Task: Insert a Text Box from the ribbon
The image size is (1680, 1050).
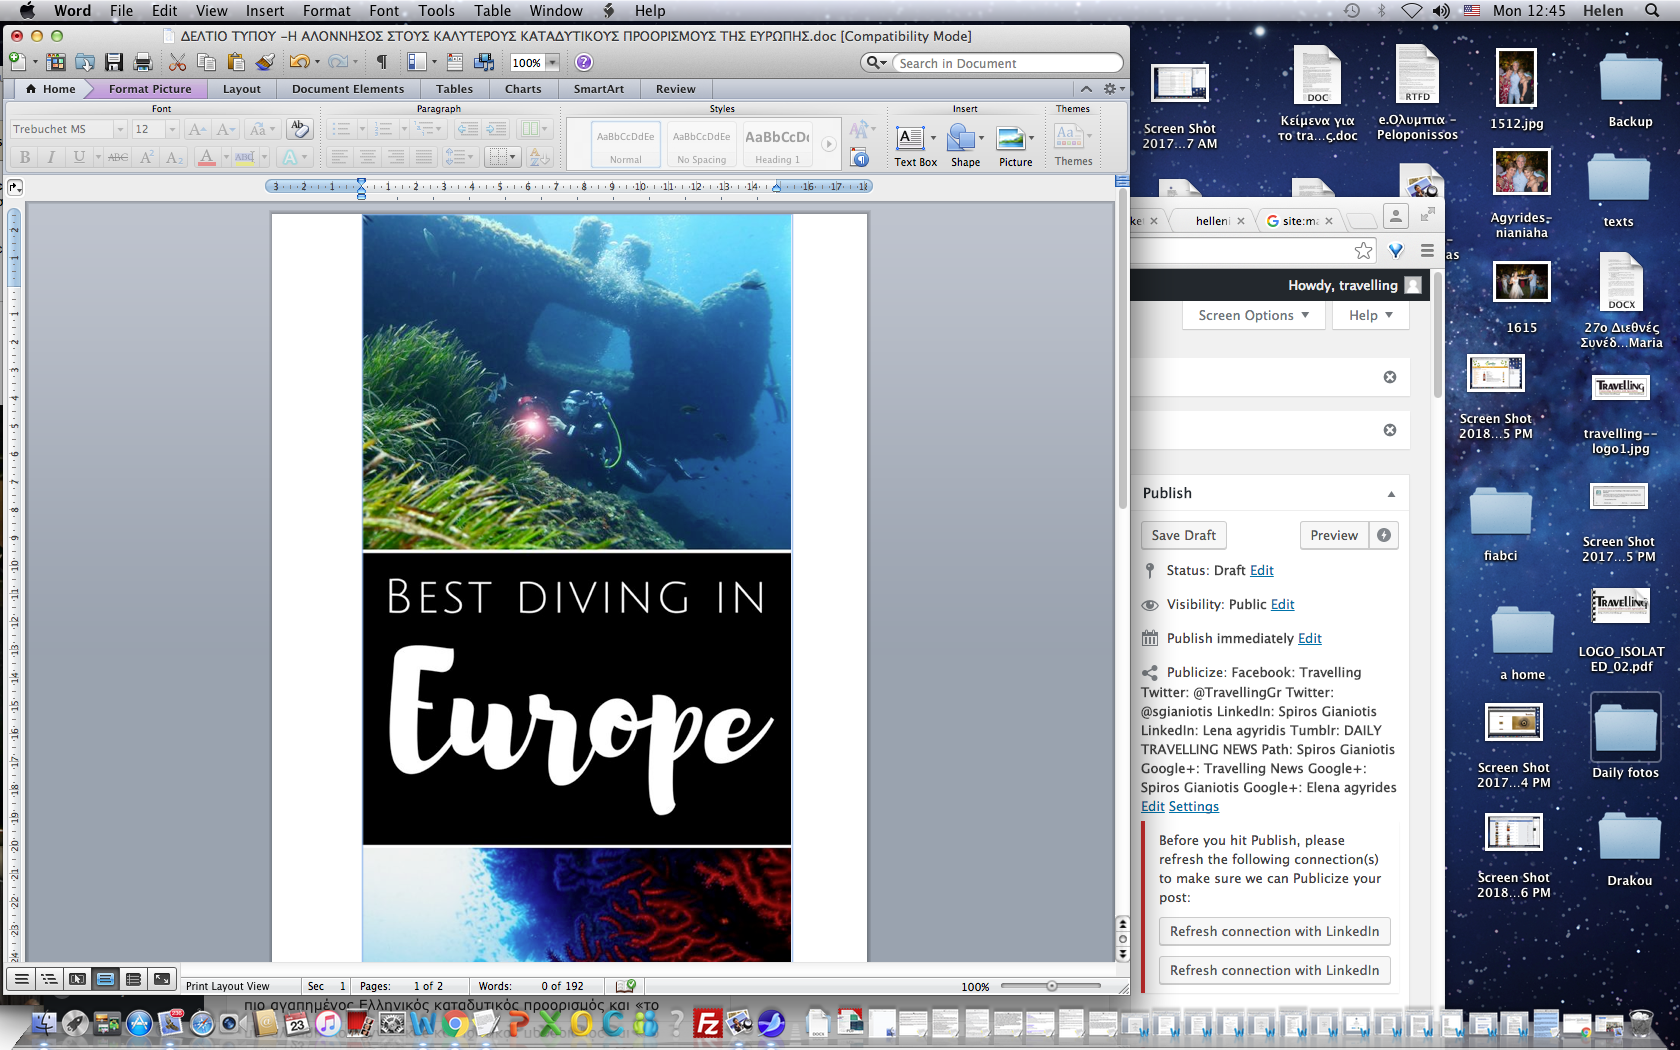Action: pos(915,146)
